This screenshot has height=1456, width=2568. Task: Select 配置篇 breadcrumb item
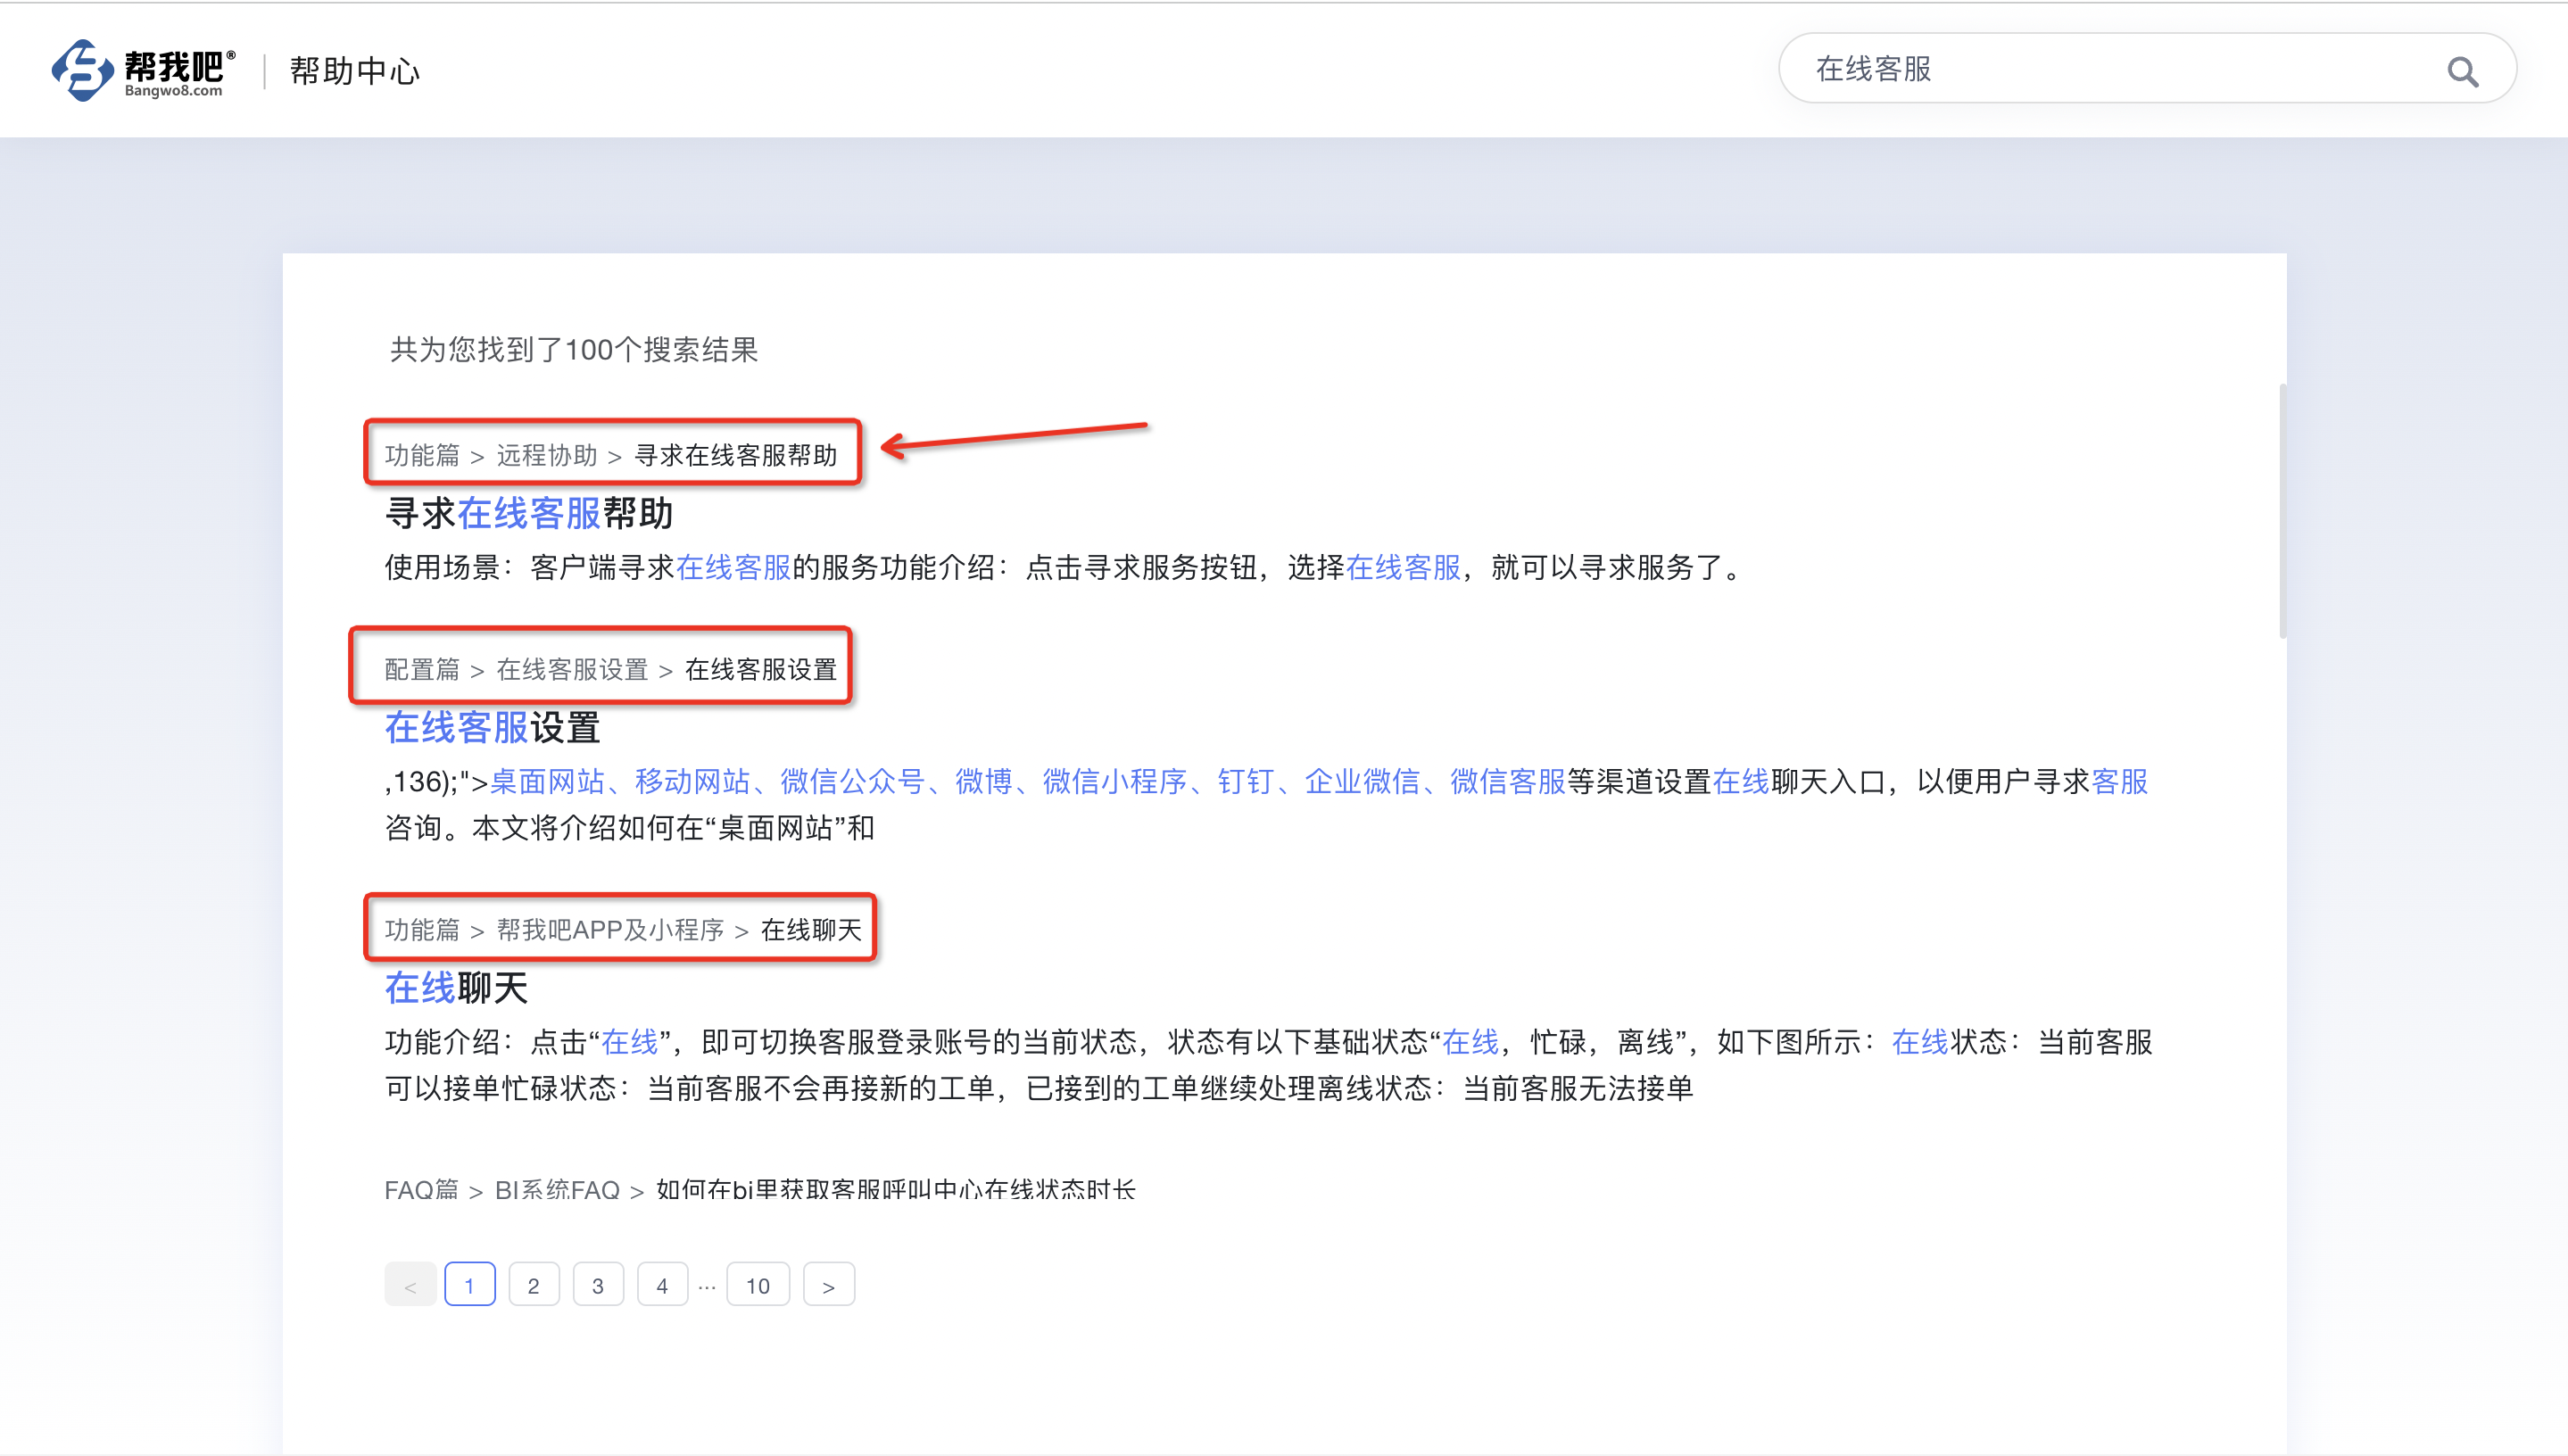(x=422, y=669)
